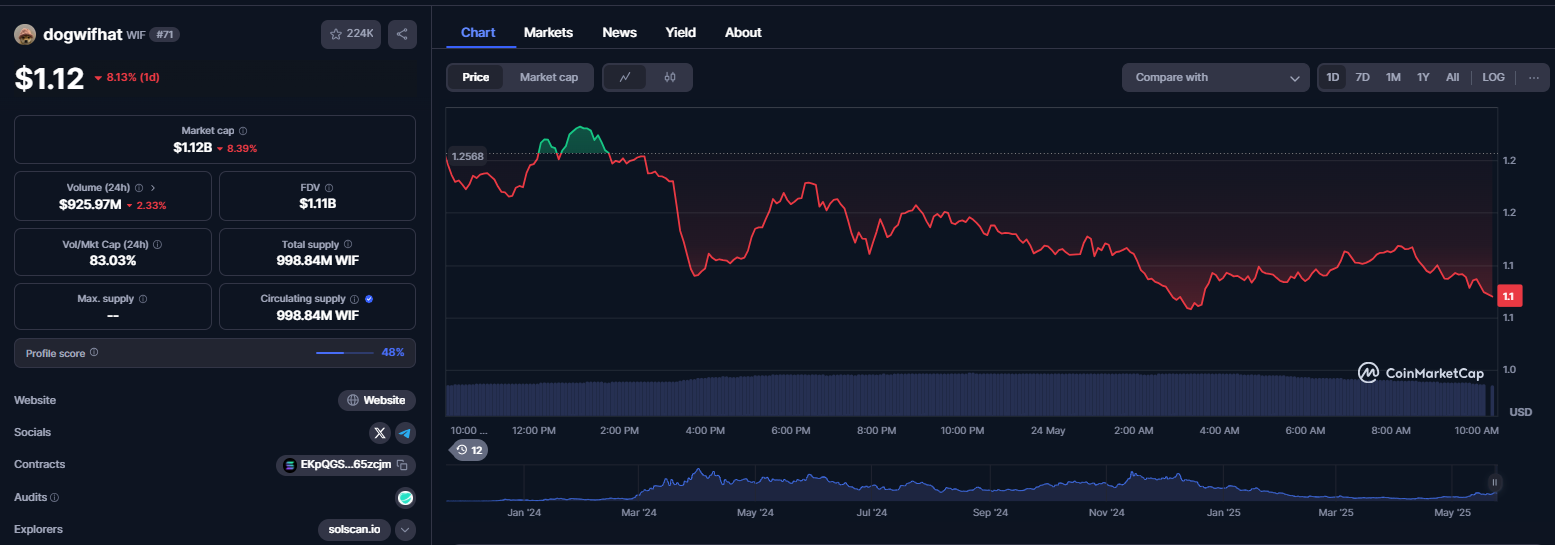Open the Telegram social icon
The width and height of the screenshot is (1555, 545).
point(405,433)
